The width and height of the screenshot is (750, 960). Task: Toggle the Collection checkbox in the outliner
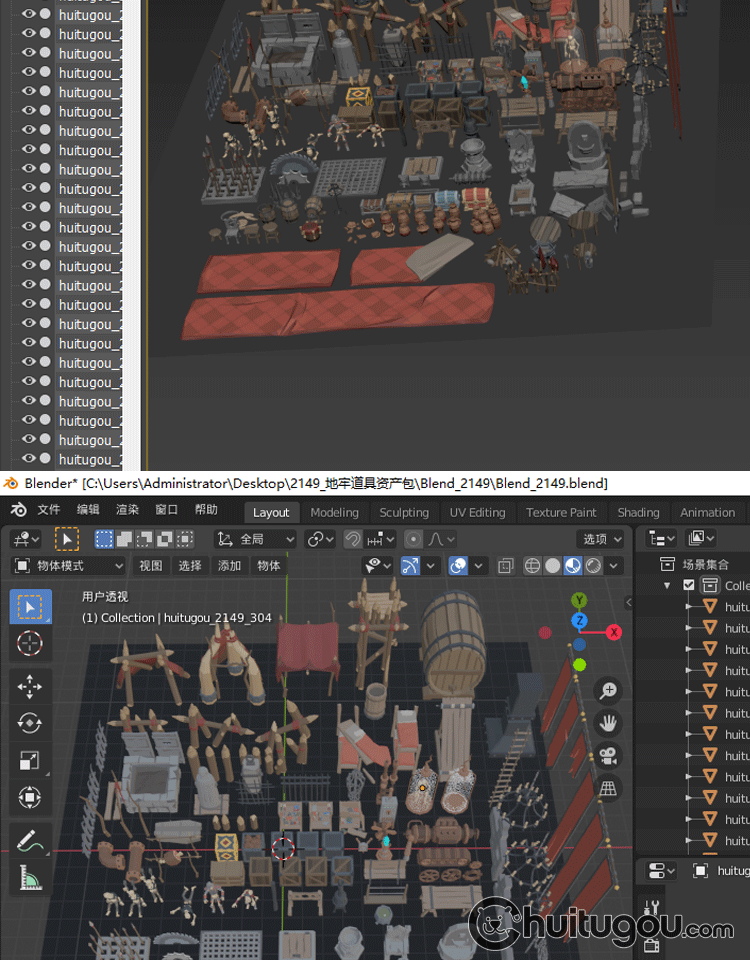pyautogui.click(x=688, y=585)
